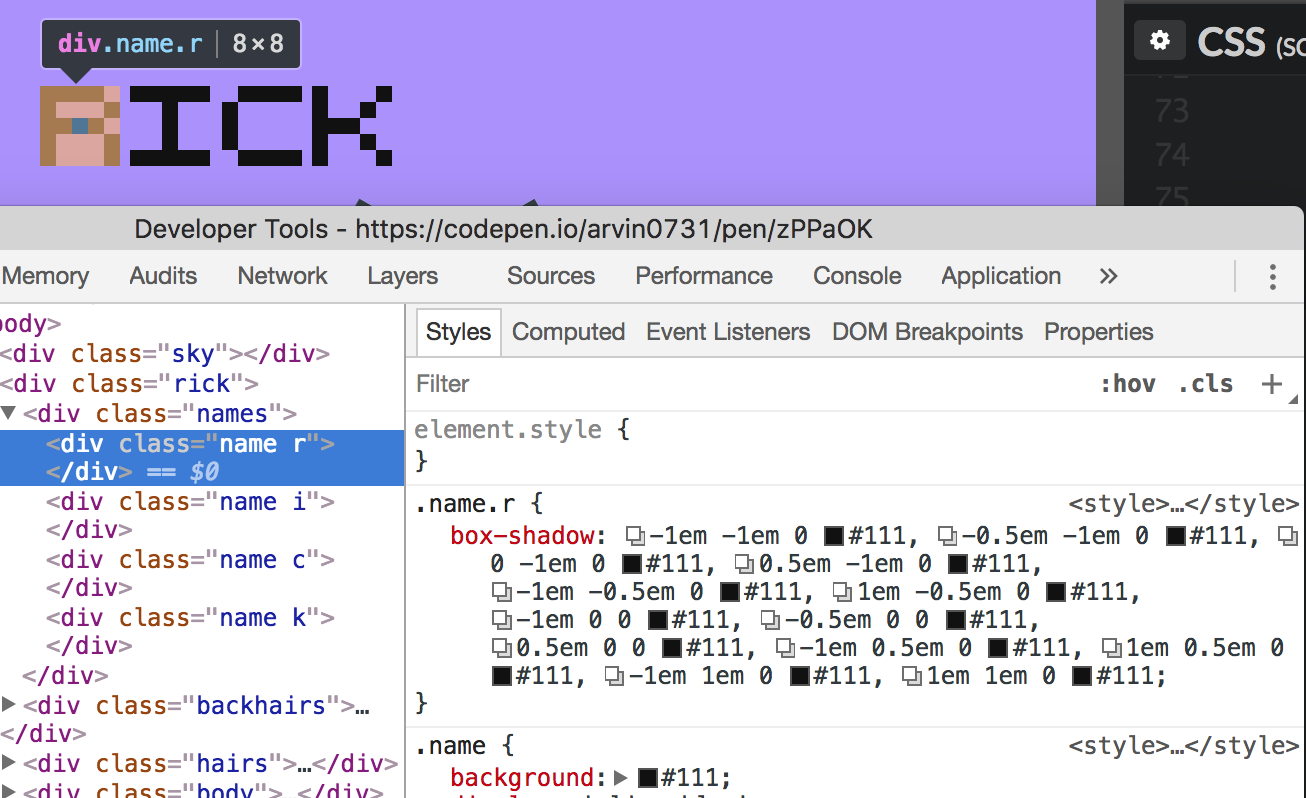Image resolution: width=1306 pixels, height=798 pixels.
Task: Switch to the Properties sidebar tab
Action: coord(1099,332)
